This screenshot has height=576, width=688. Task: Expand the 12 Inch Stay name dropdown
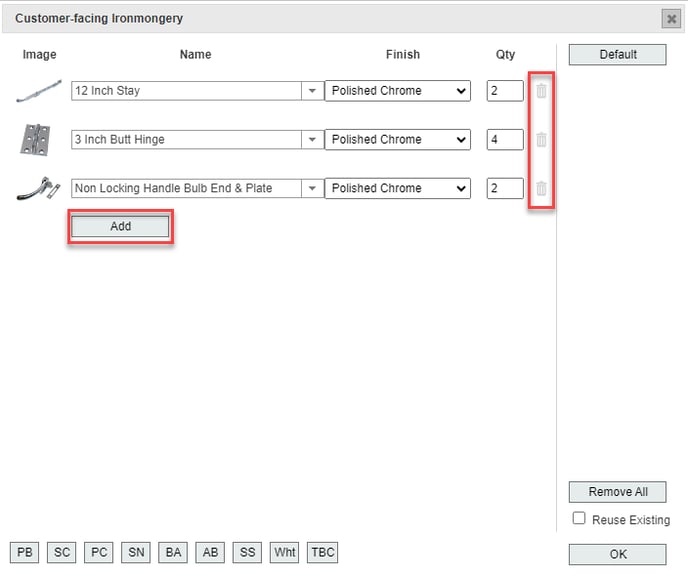point(312,91)
